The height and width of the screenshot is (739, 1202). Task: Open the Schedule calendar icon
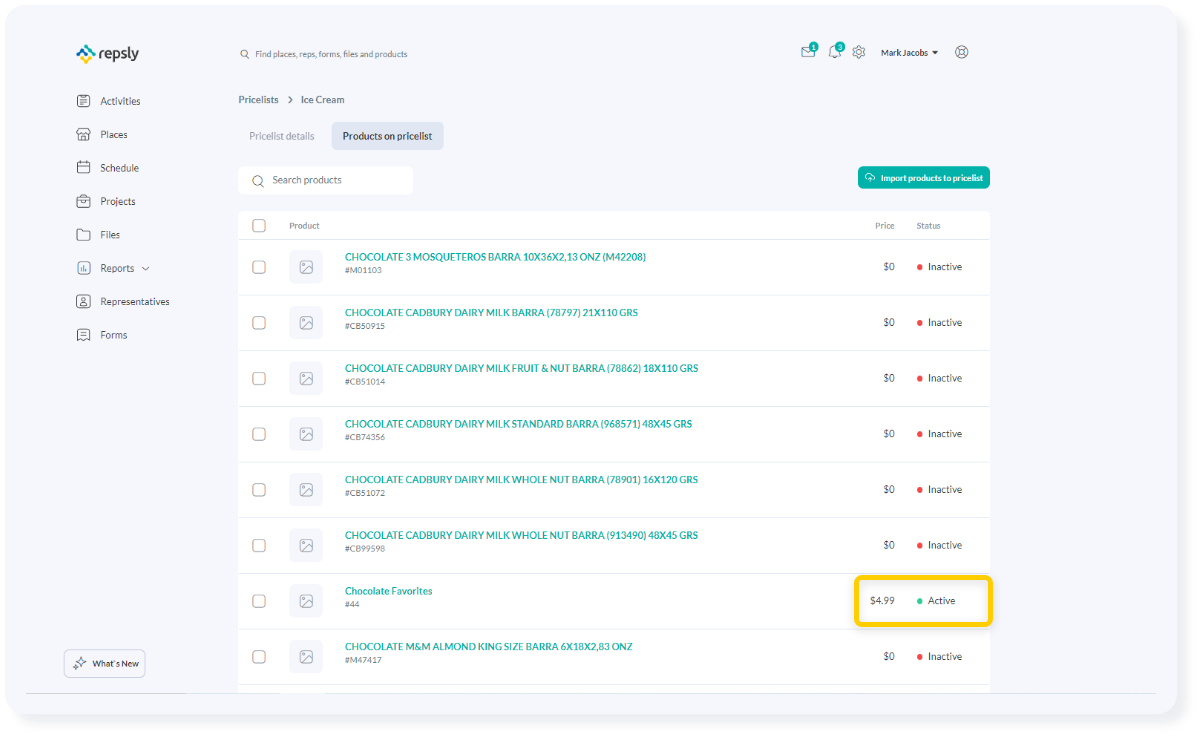[x=84, y=168]
